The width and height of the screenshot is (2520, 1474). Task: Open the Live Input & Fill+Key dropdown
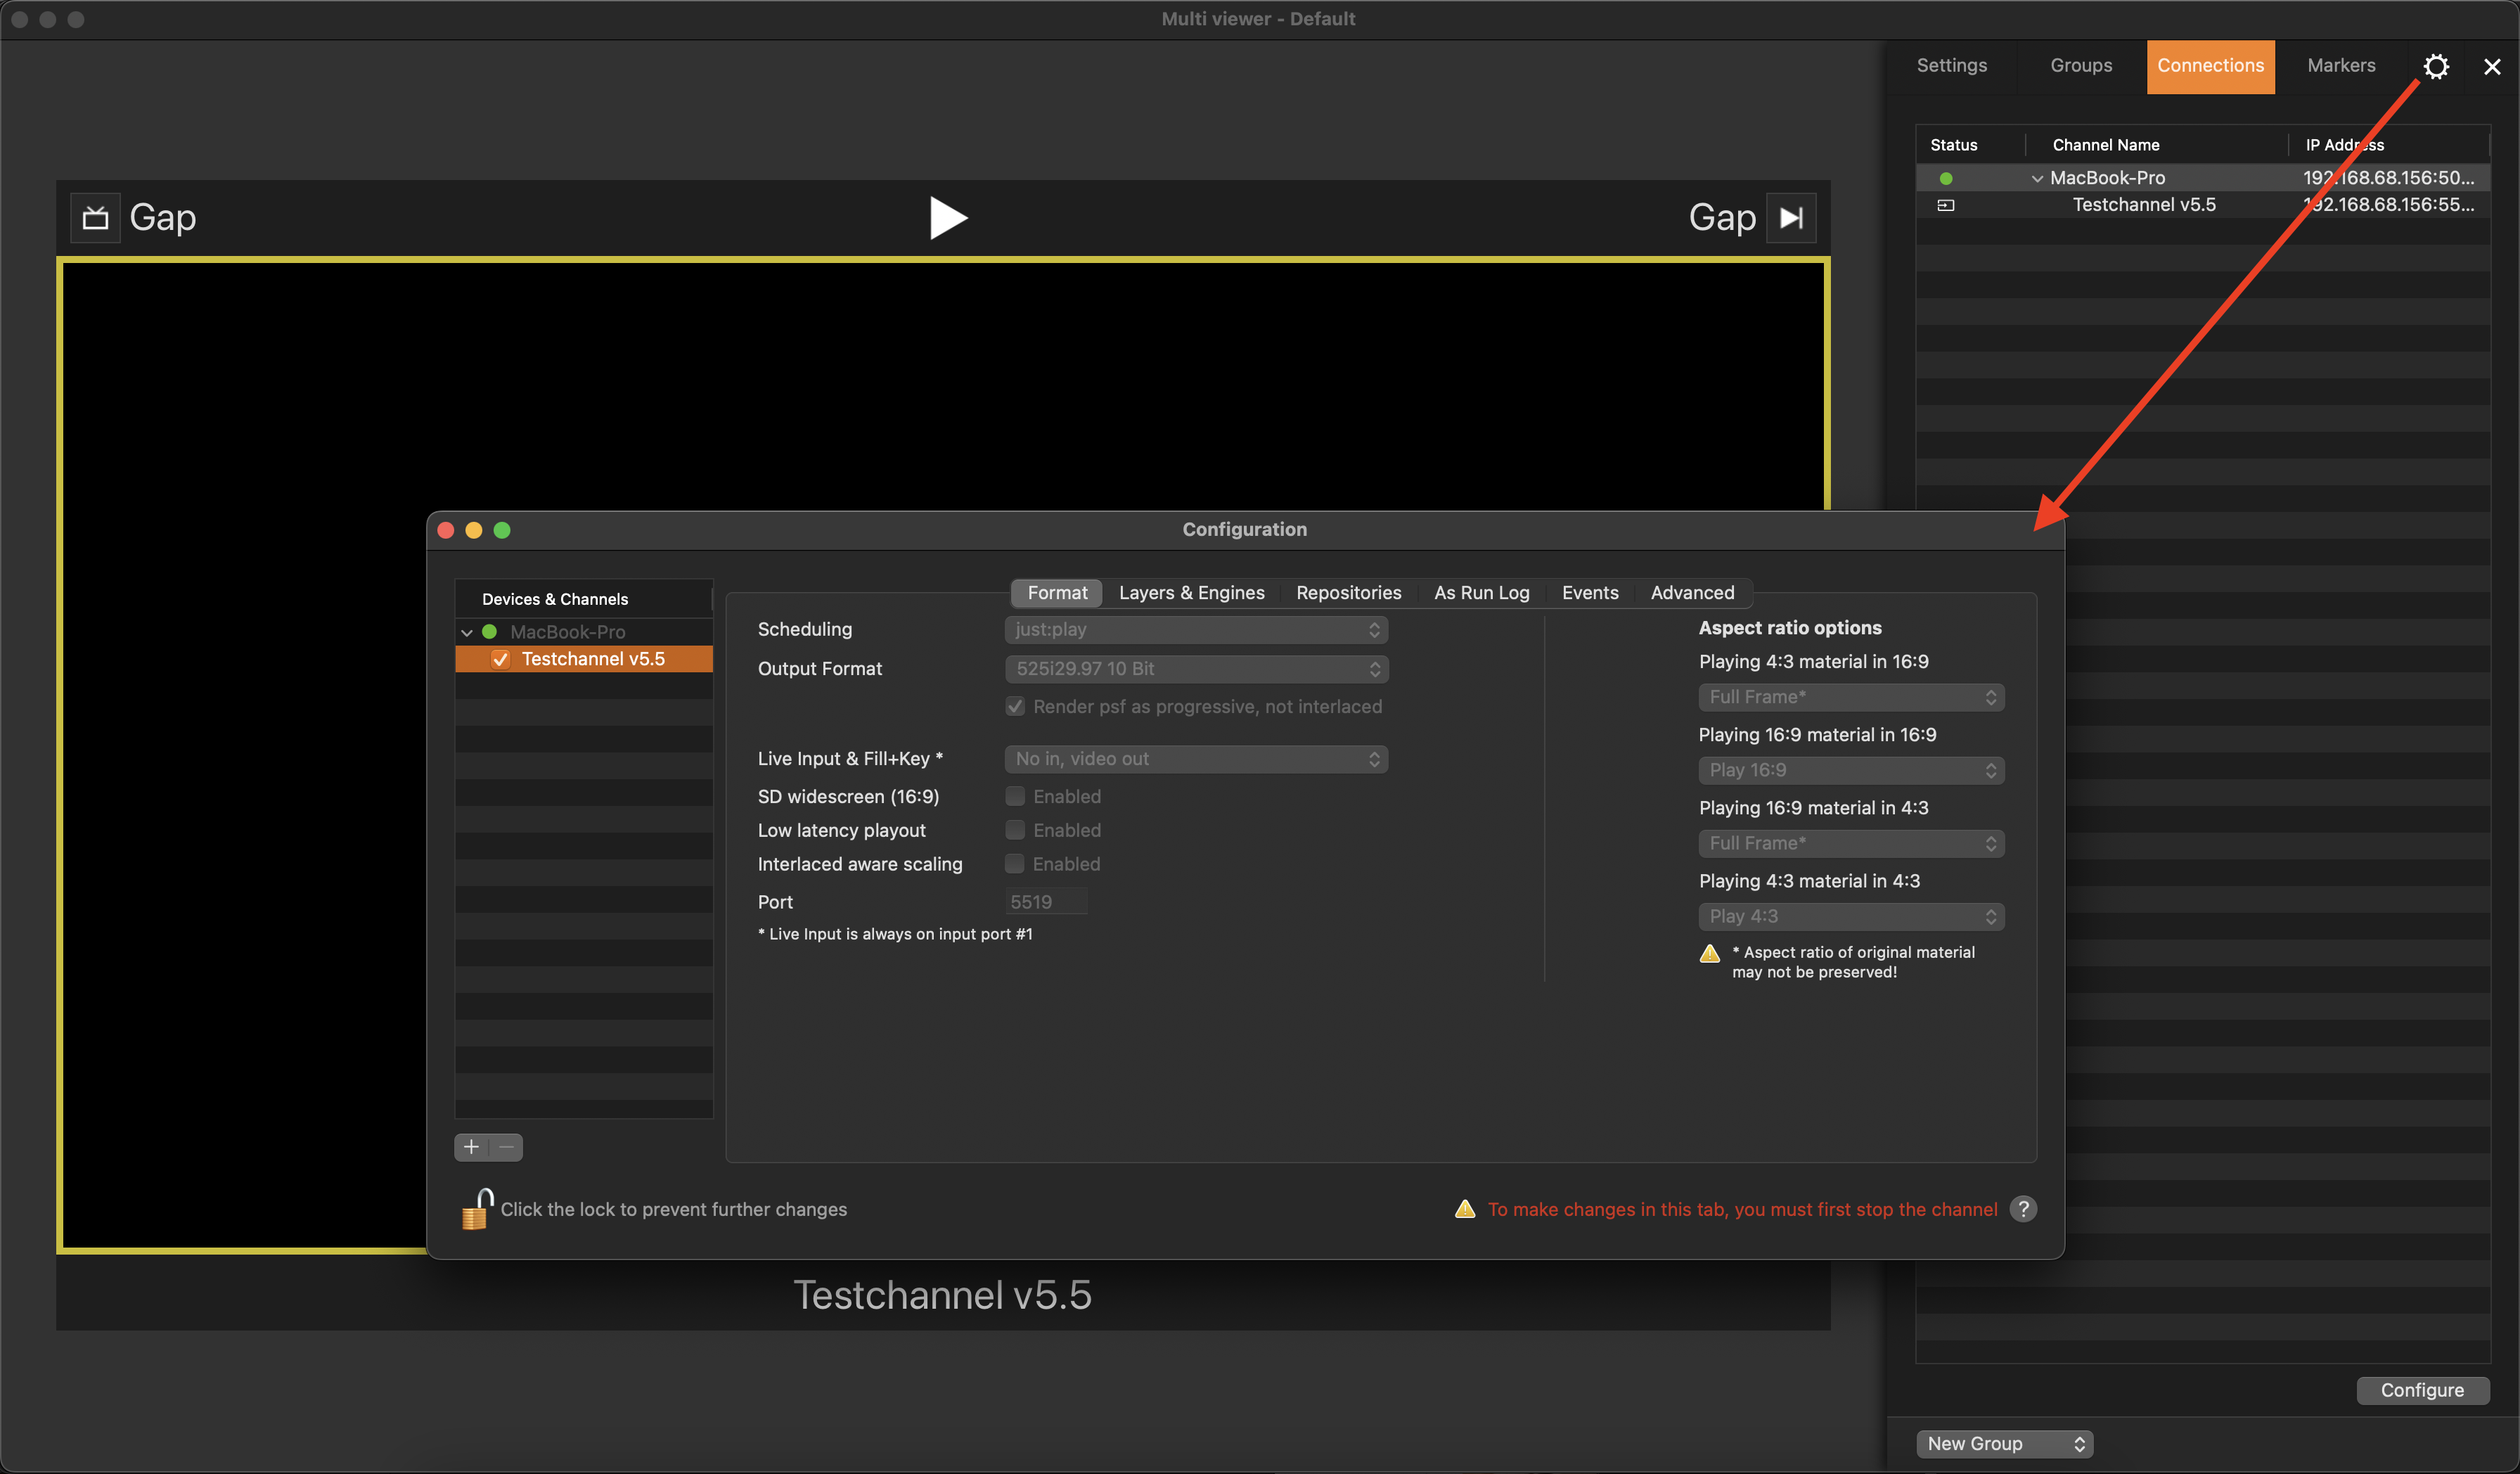1196,758
